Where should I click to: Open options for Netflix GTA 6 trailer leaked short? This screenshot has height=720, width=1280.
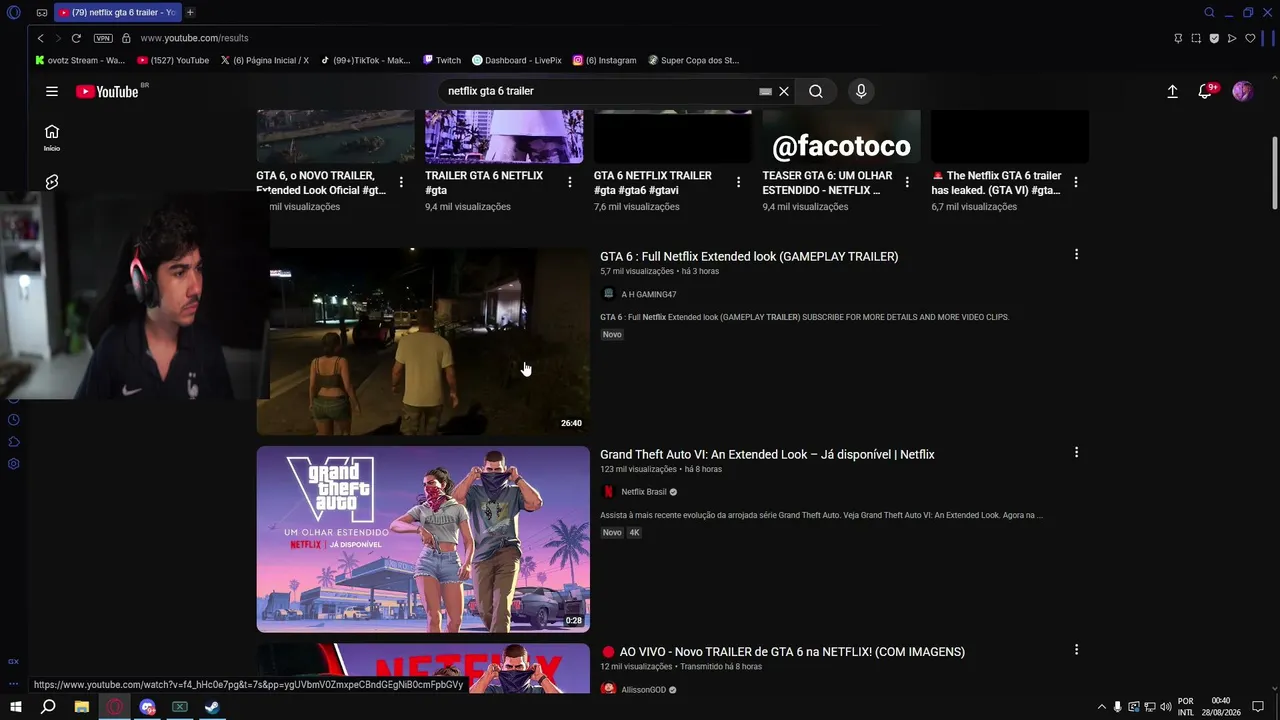(x=1076, y=182)
